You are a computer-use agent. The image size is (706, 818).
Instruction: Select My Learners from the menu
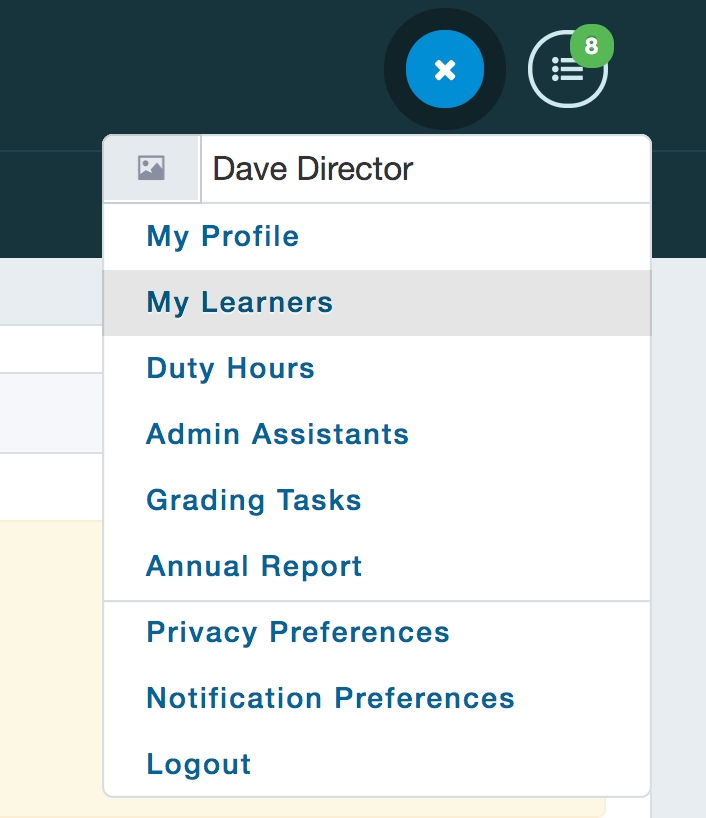pos(240,303)
